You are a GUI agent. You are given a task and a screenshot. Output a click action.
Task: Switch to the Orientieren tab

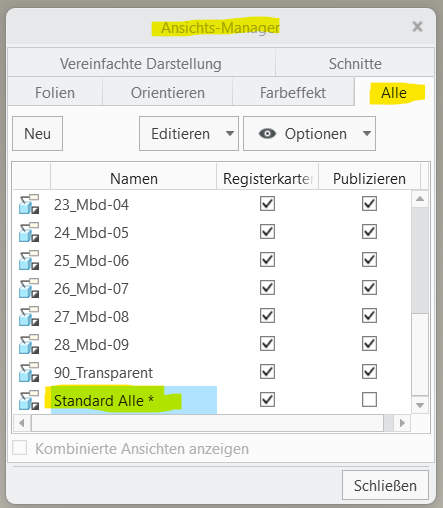point(168,93)
